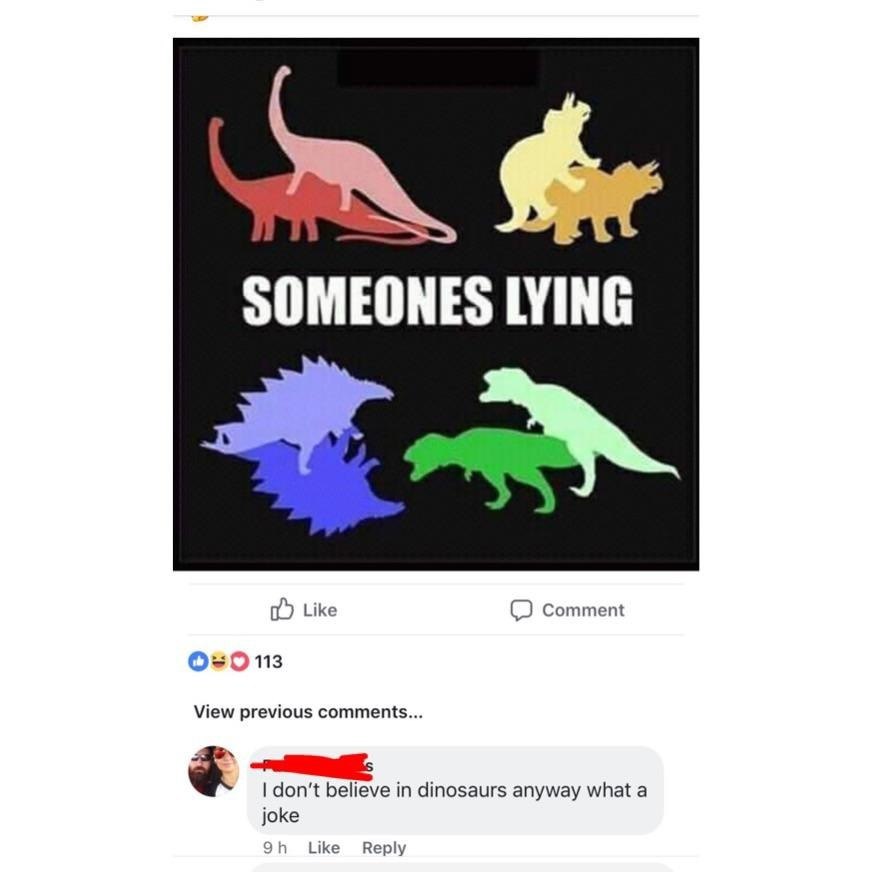The width and height of the screenshot is (873, 873).
Task: Click the red heart Love reaction icon
Action: [239, 661]
